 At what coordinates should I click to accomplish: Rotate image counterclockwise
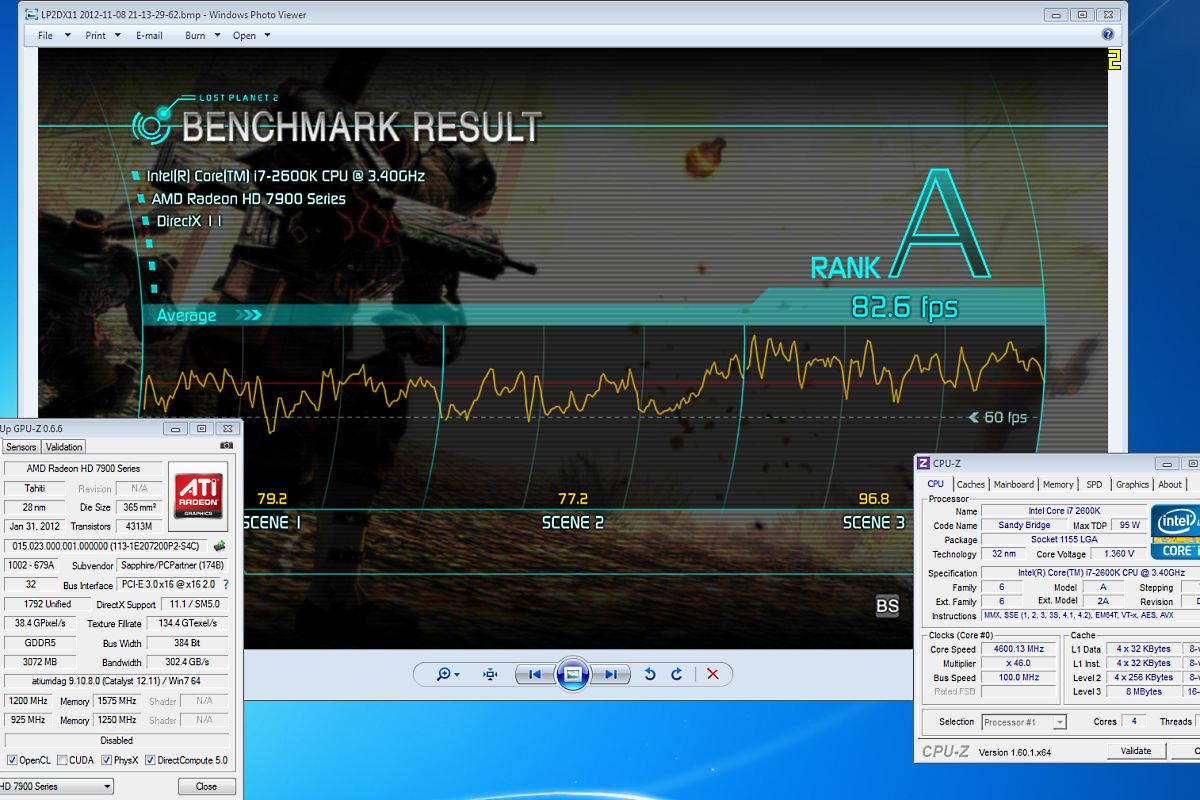tap(650, 674)
